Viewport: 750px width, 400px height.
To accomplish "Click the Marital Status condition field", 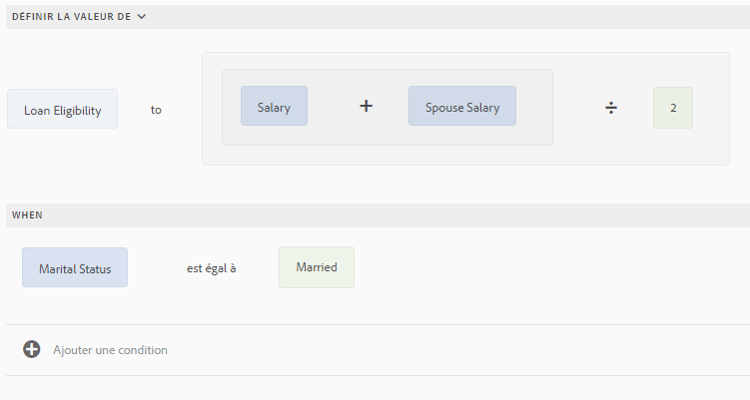I will (x=75, y=268).
